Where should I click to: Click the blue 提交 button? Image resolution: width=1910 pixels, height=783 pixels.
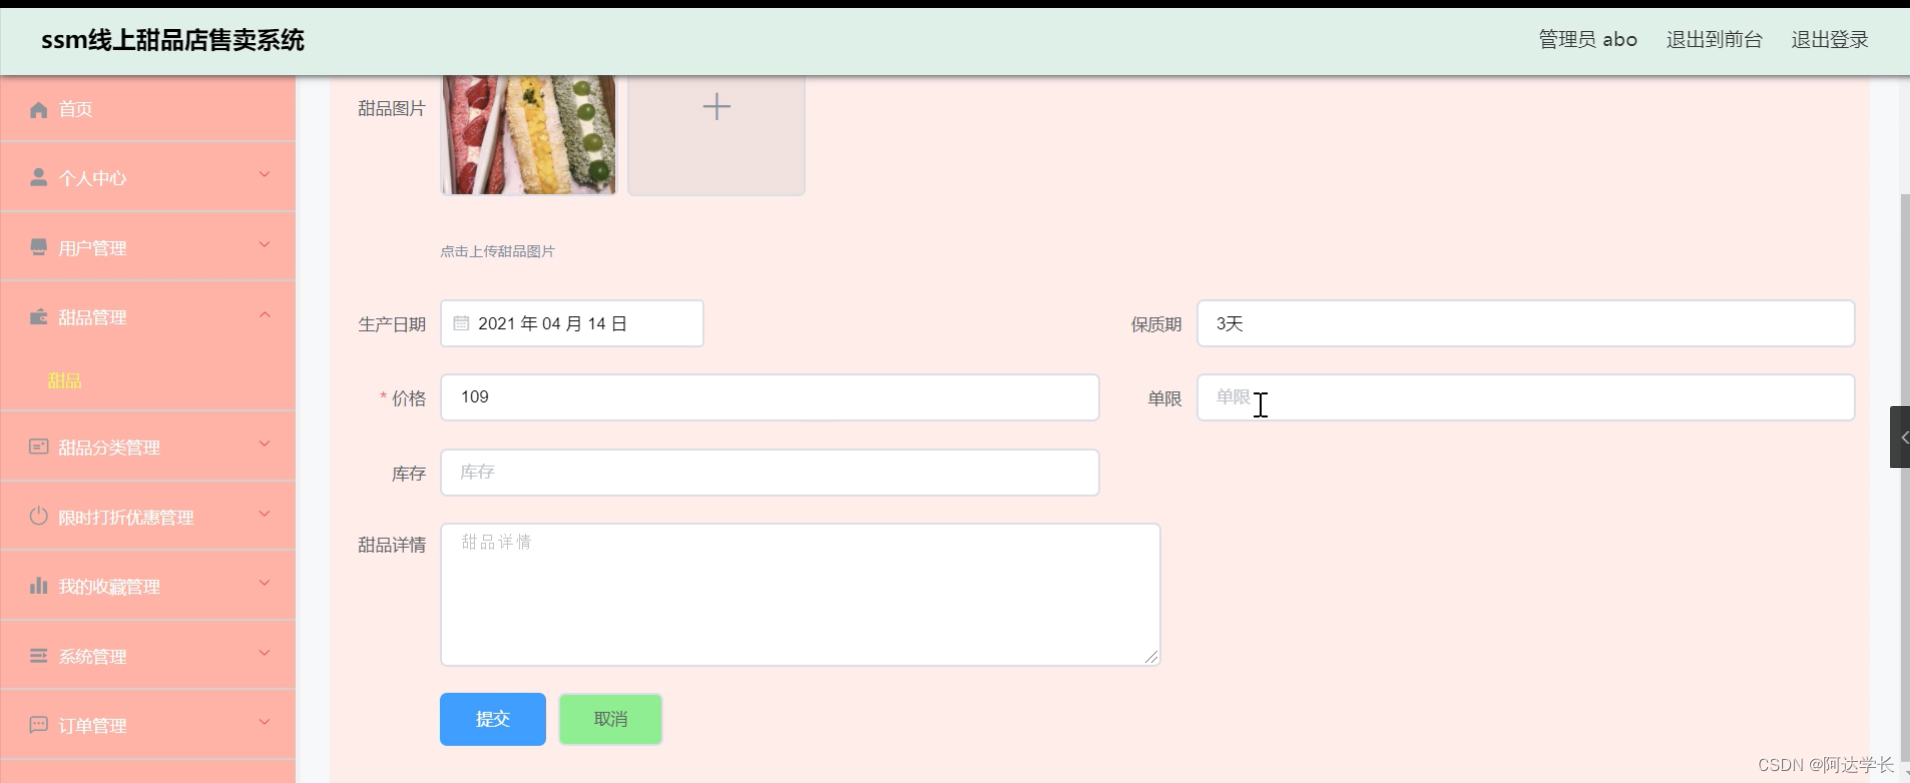493,719
